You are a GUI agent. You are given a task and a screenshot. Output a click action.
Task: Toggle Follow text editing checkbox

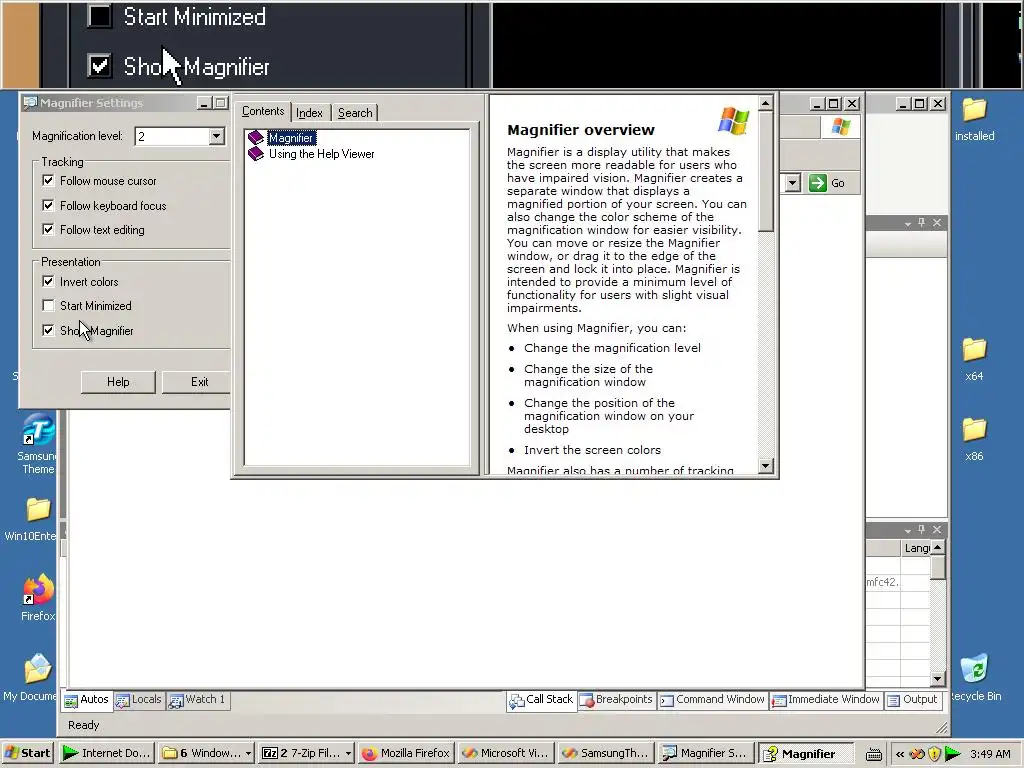click(x=48, y=229)
